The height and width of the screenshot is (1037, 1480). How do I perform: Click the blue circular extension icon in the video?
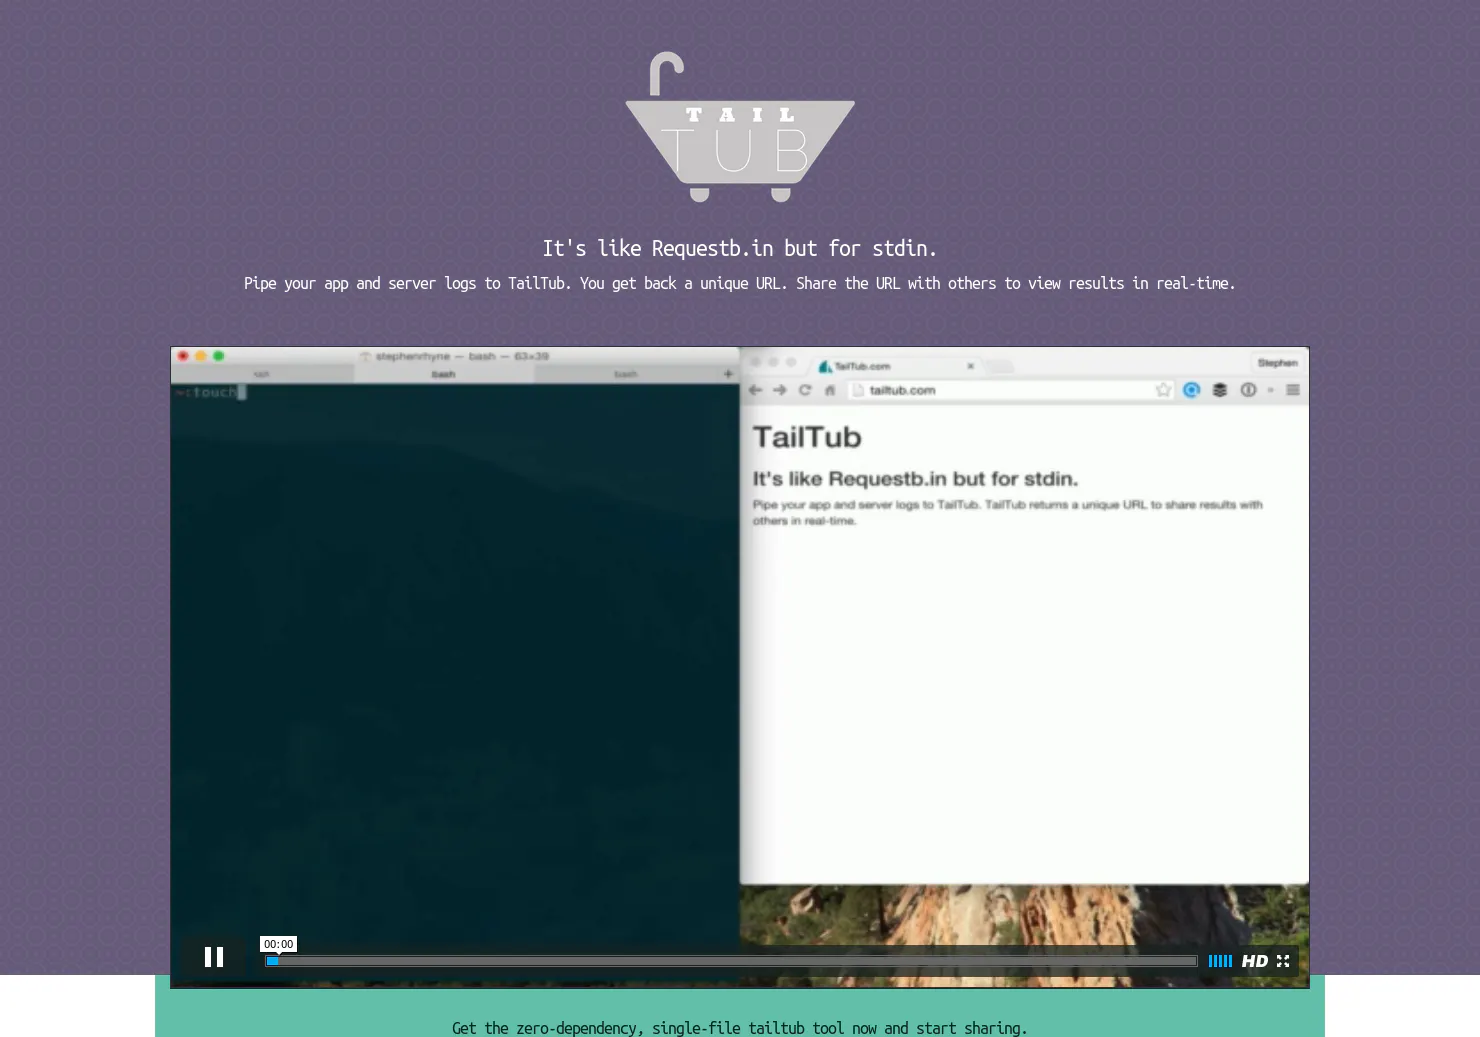1191,390
